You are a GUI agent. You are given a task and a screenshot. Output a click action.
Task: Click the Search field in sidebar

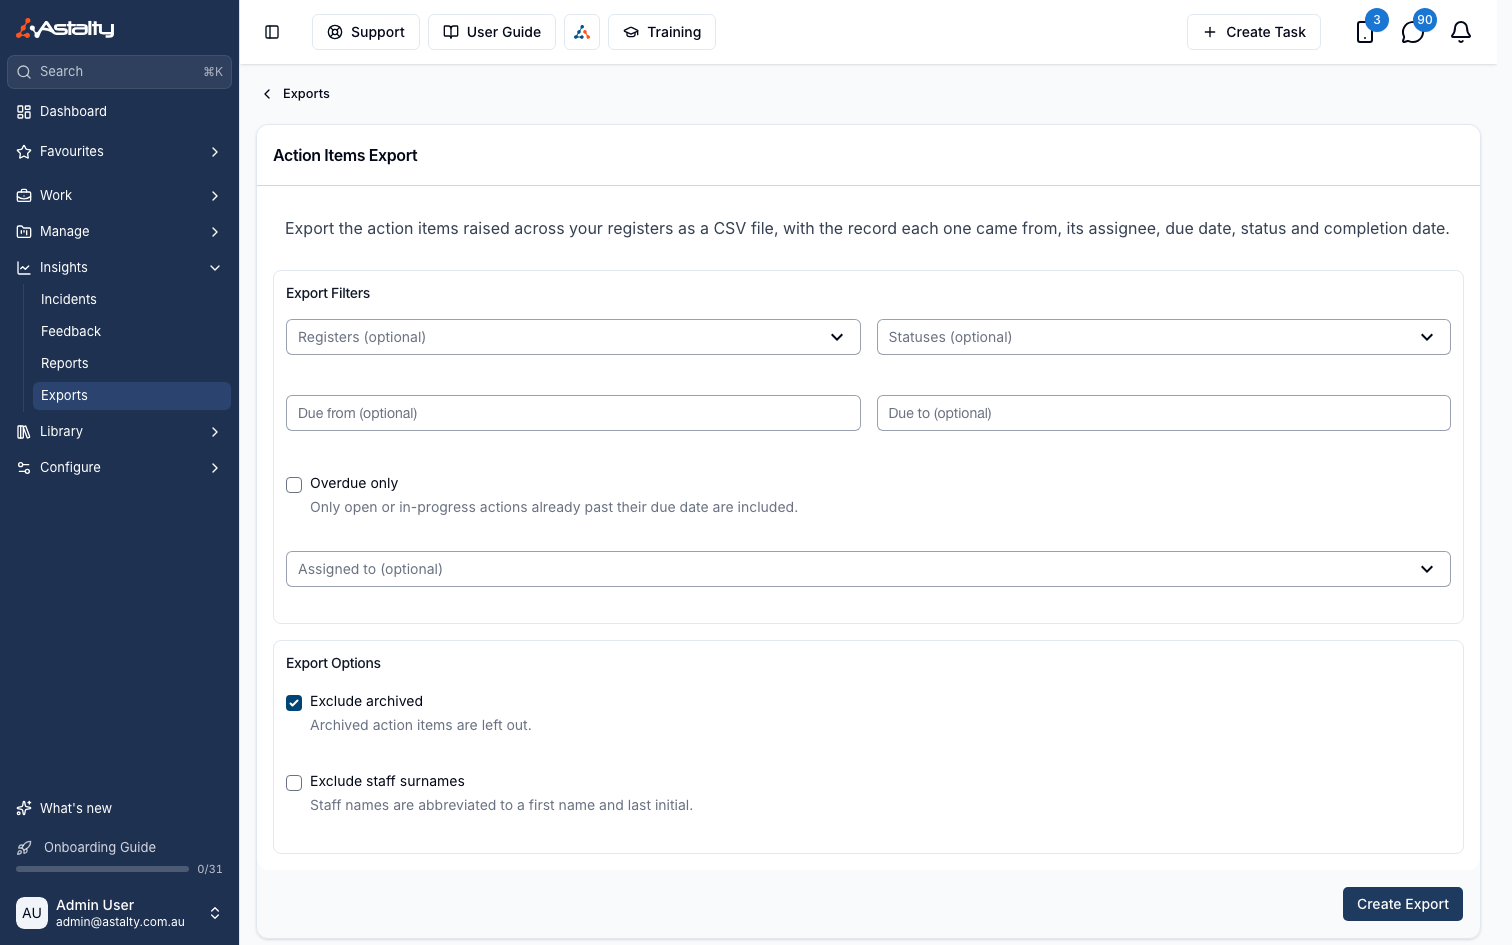pos(119,72)
